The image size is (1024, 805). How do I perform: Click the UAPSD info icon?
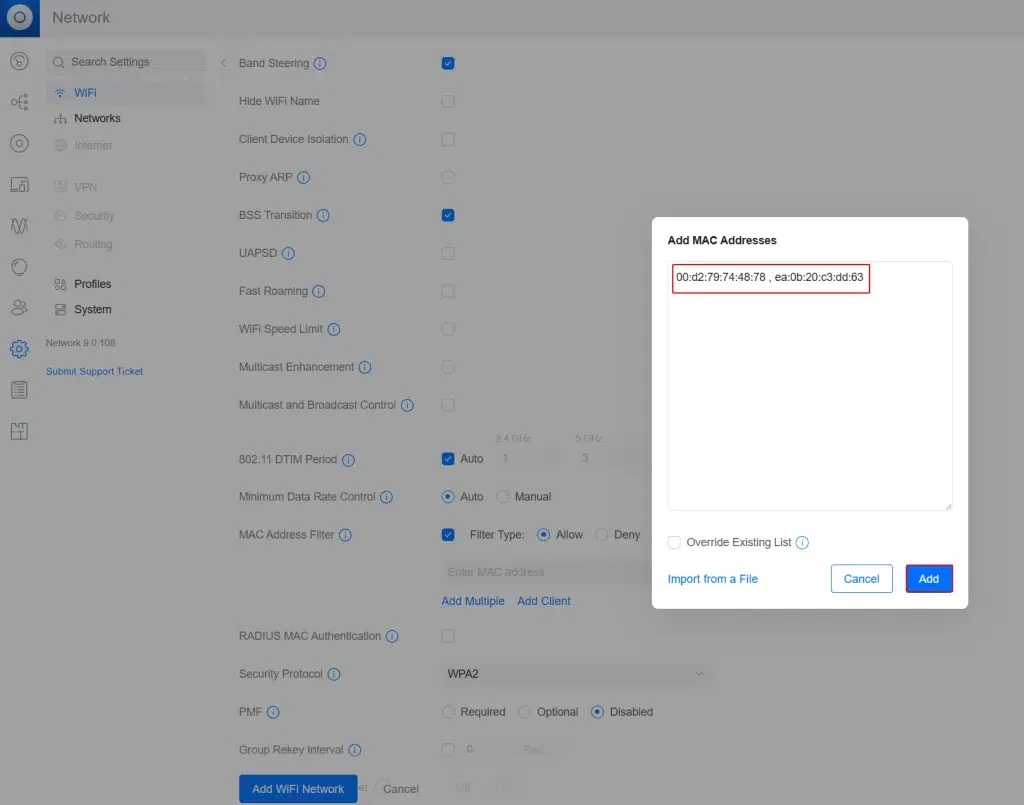point(288,253)
